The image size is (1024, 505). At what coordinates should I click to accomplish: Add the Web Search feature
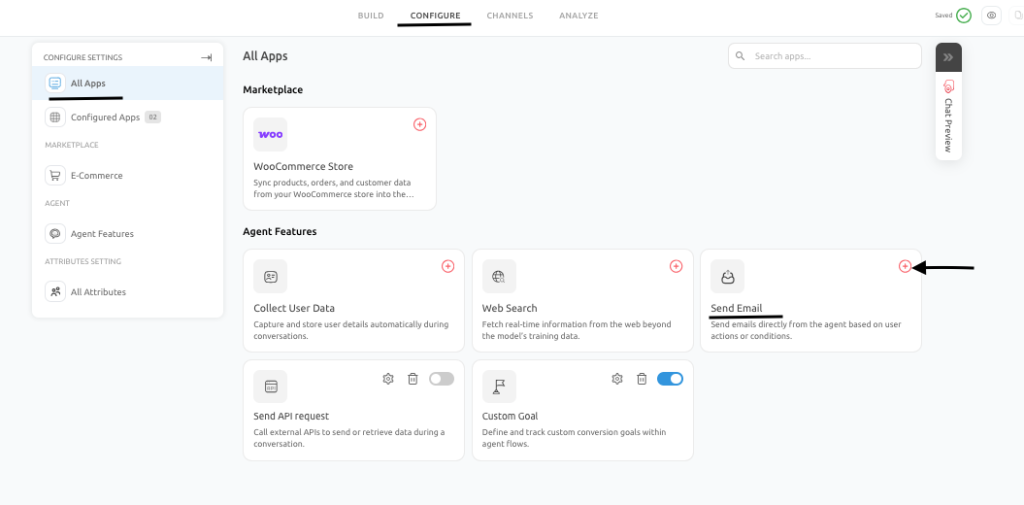click(x=676, y=266)
